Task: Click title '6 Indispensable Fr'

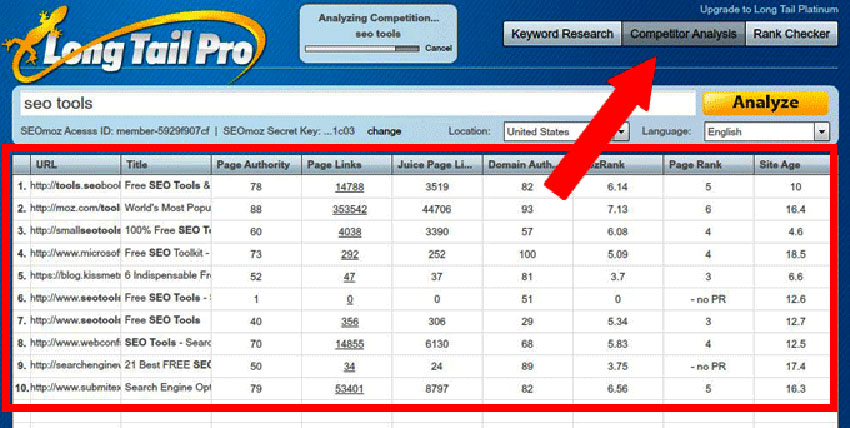Action: coord(168,276)
